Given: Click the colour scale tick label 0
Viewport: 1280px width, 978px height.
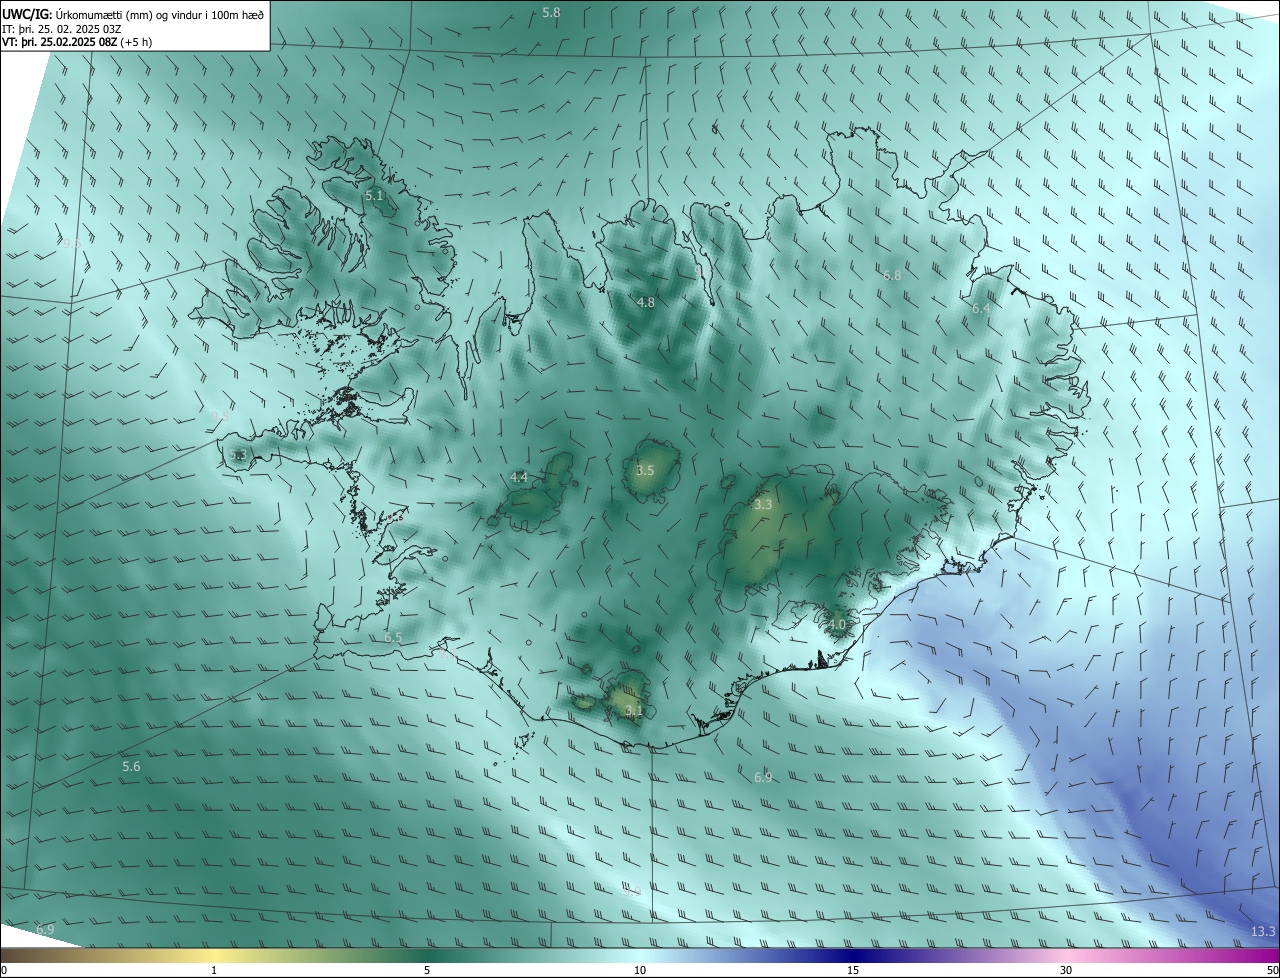Looking at the screenshot, I should 4,970.
